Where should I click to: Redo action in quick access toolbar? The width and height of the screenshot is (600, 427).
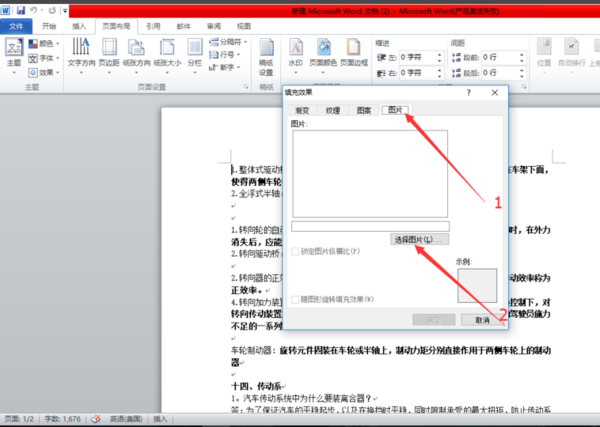pos(52,10)
